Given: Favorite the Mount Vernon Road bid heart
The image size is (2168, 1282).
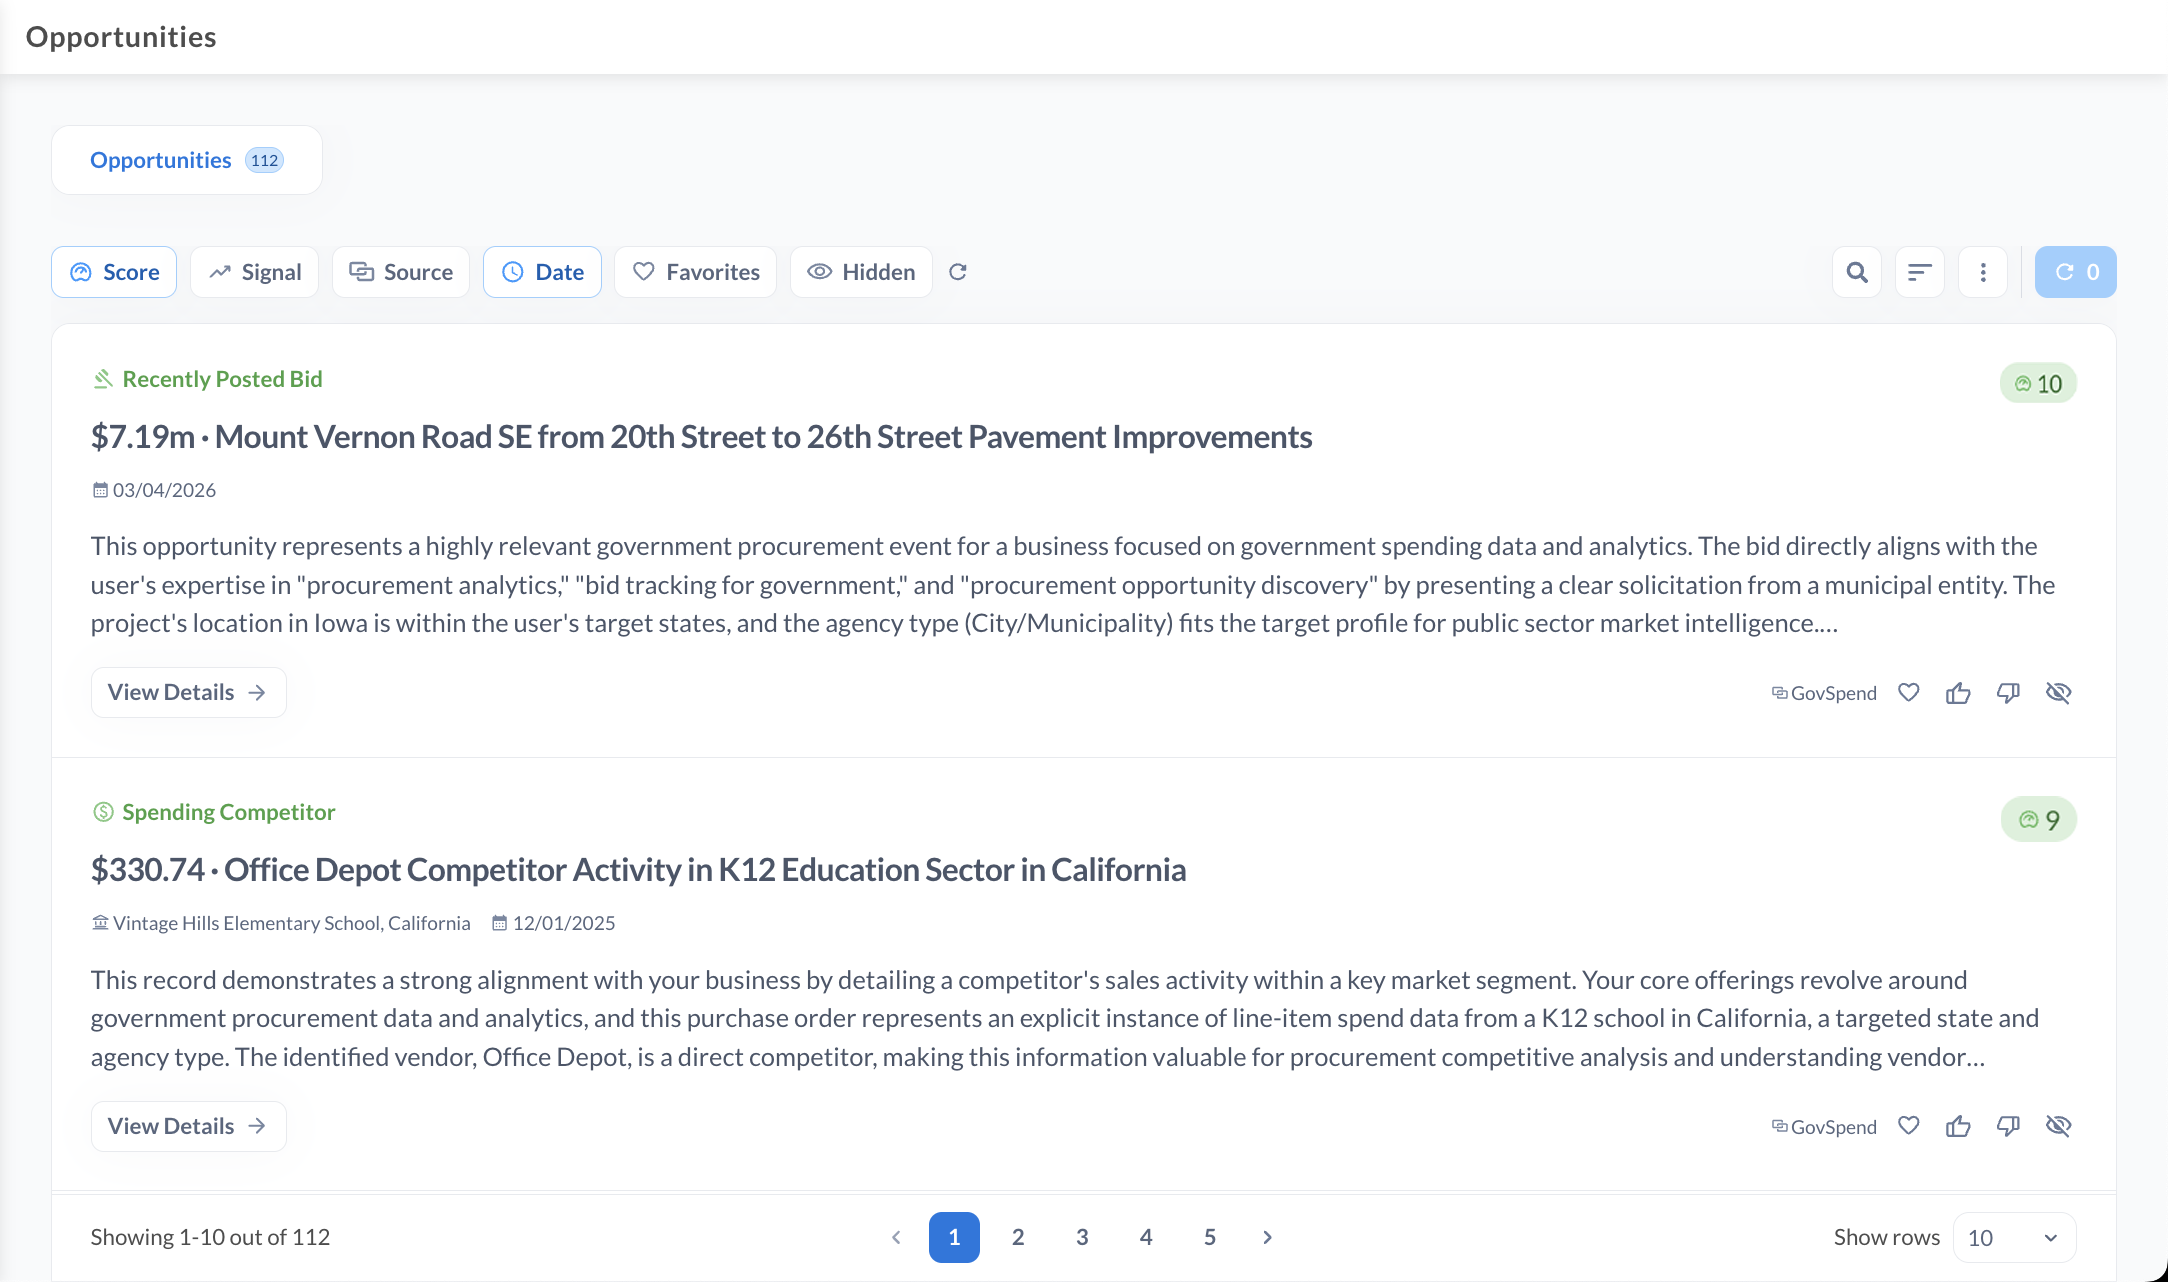Looking at the screenshot, I should [x=1909, y=693].
